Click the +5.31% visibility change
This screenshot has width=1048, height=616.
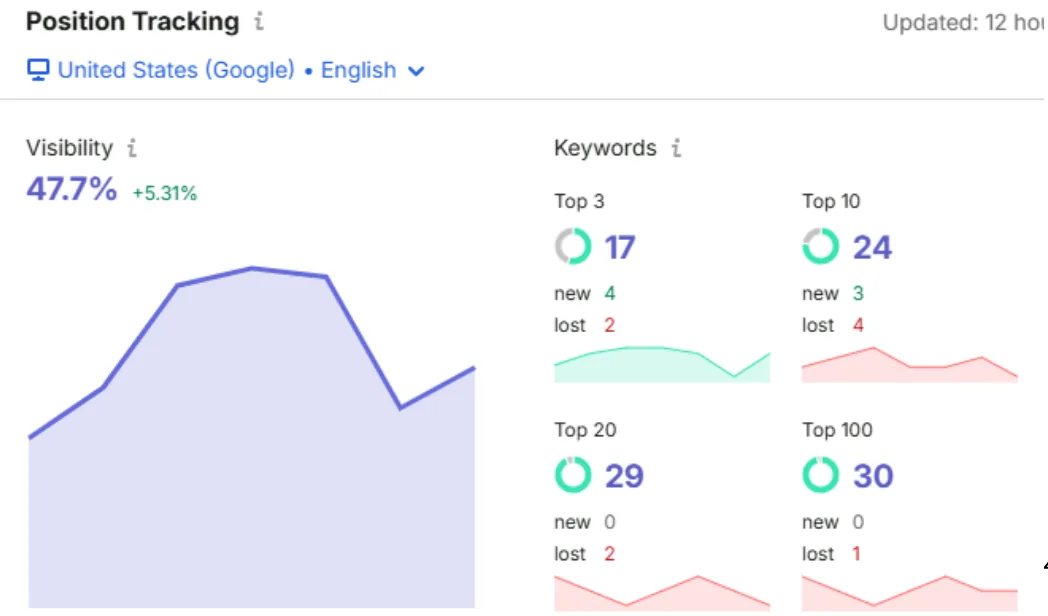[x=164, y=193]
